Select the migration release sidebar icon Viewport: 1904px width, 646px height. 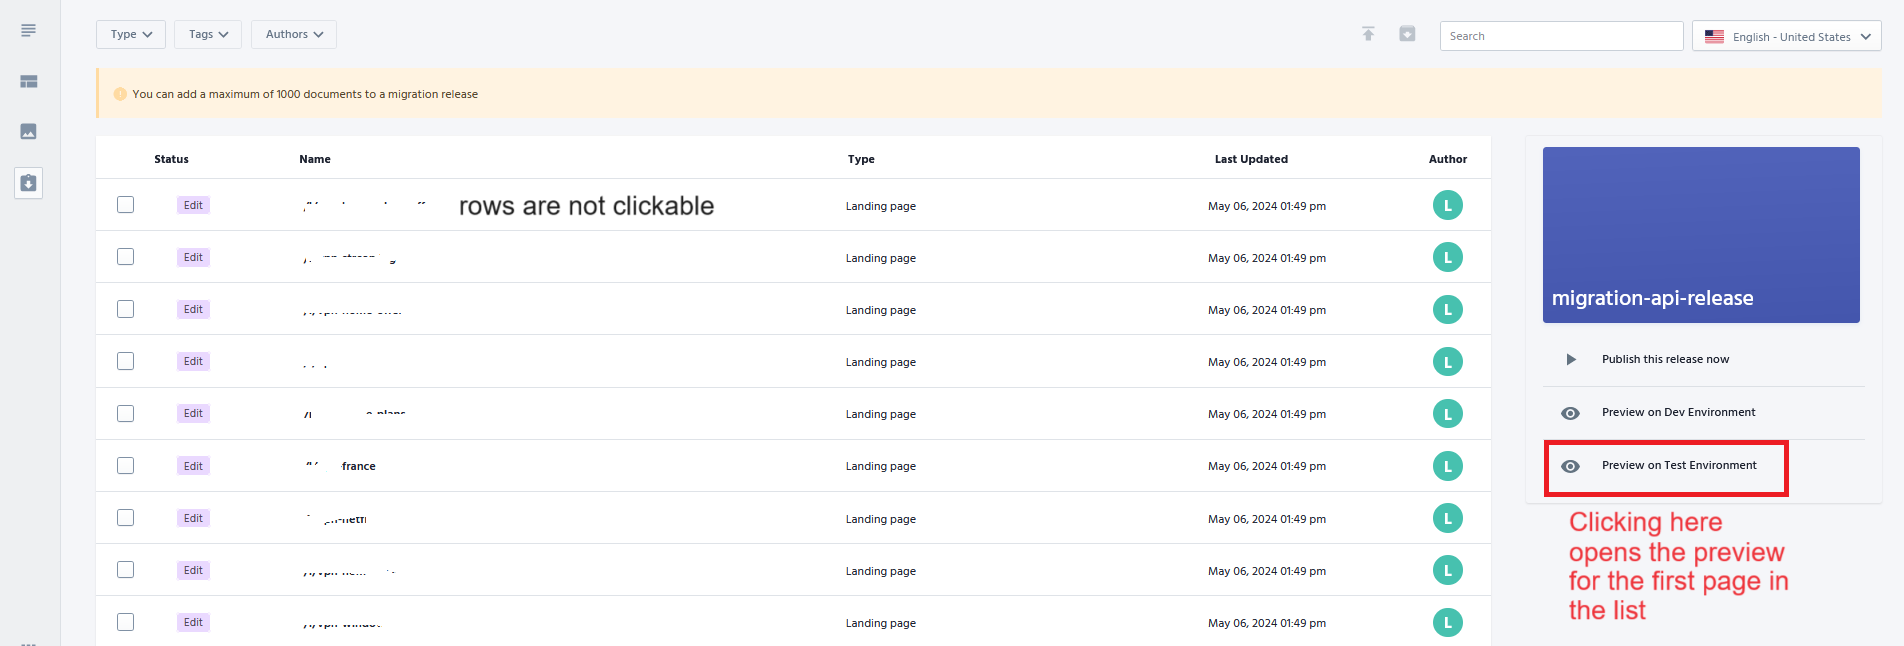point(28,183)
